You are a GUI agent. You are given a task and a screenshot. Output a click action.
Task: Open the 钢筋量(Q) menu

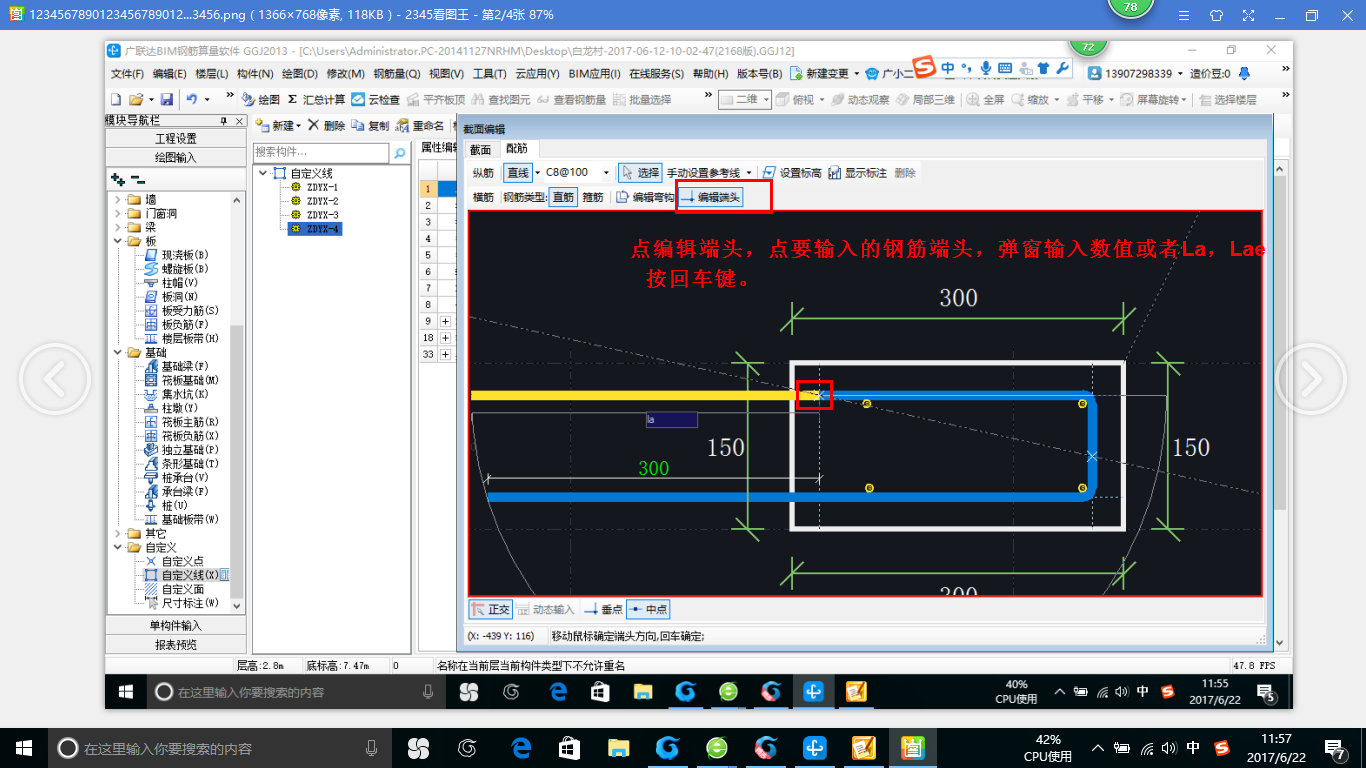coord(397,74)
